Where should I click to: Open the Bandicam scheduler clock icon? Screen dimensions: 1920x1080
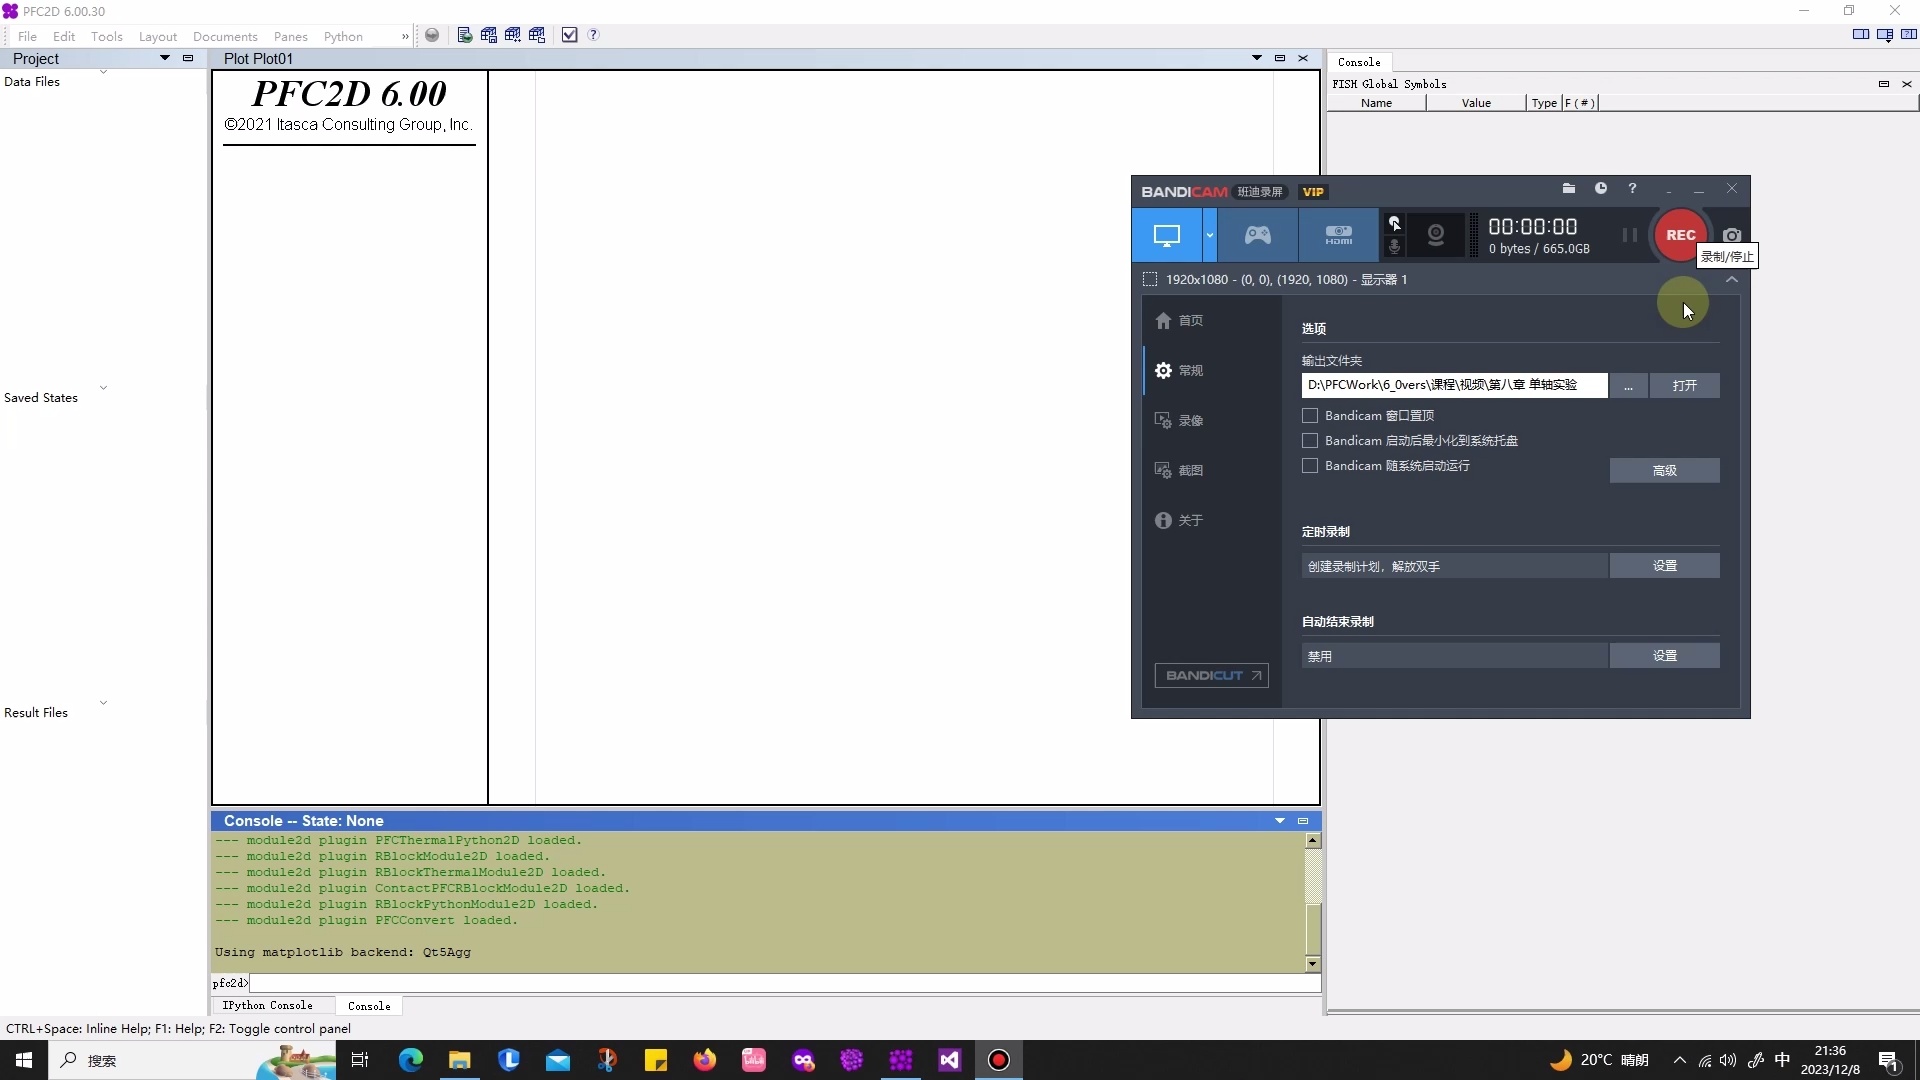coord(1601,188)
